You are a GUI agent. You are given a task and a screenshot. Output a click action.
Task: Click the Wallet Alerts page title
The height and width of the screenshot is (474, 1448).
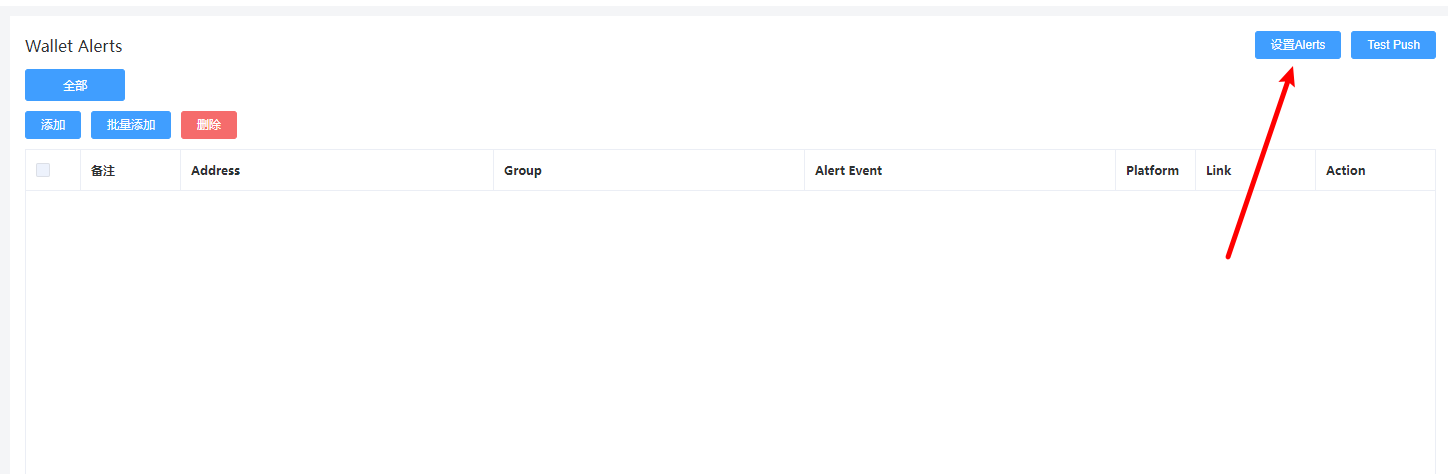[74, 46]
